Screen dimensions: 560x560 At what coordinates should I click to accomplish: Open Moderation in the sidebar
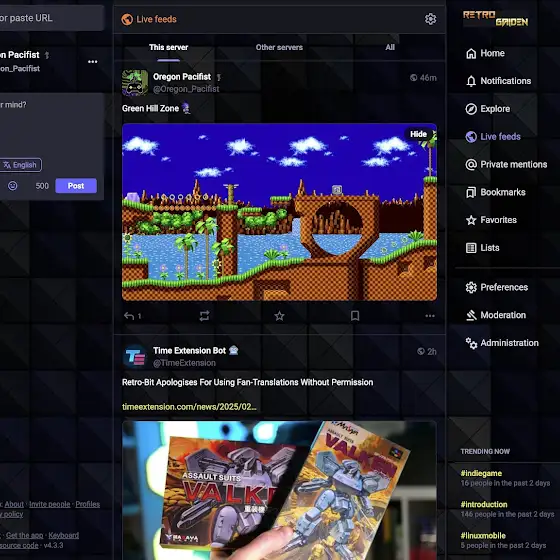pyautogui.click(x=496, y=315)
